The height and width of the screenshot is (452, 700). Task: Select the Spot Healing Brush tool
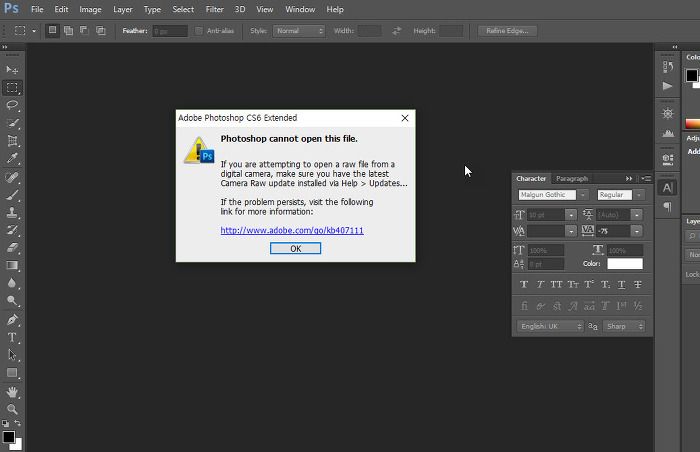coord(12,178)
